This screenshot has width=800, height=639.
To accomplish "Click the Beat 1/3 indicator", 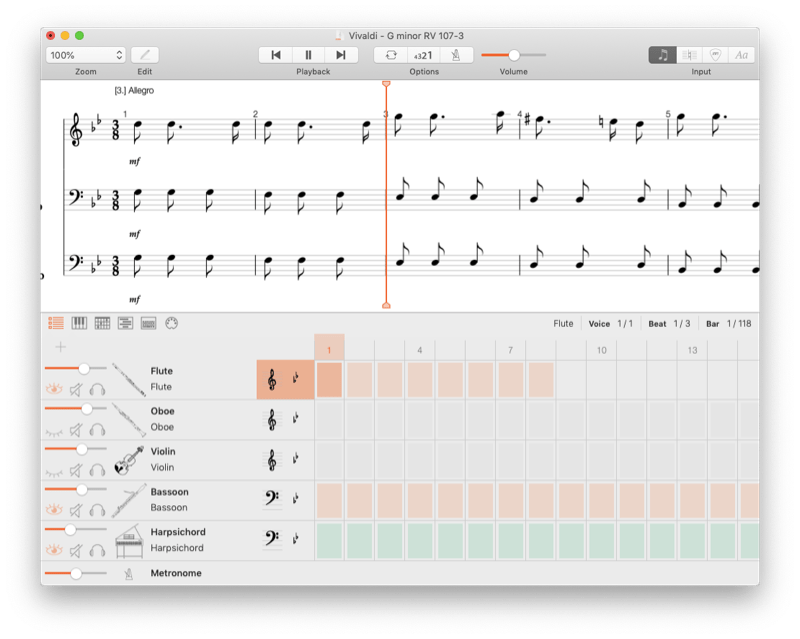I will (x=669, y=324).
